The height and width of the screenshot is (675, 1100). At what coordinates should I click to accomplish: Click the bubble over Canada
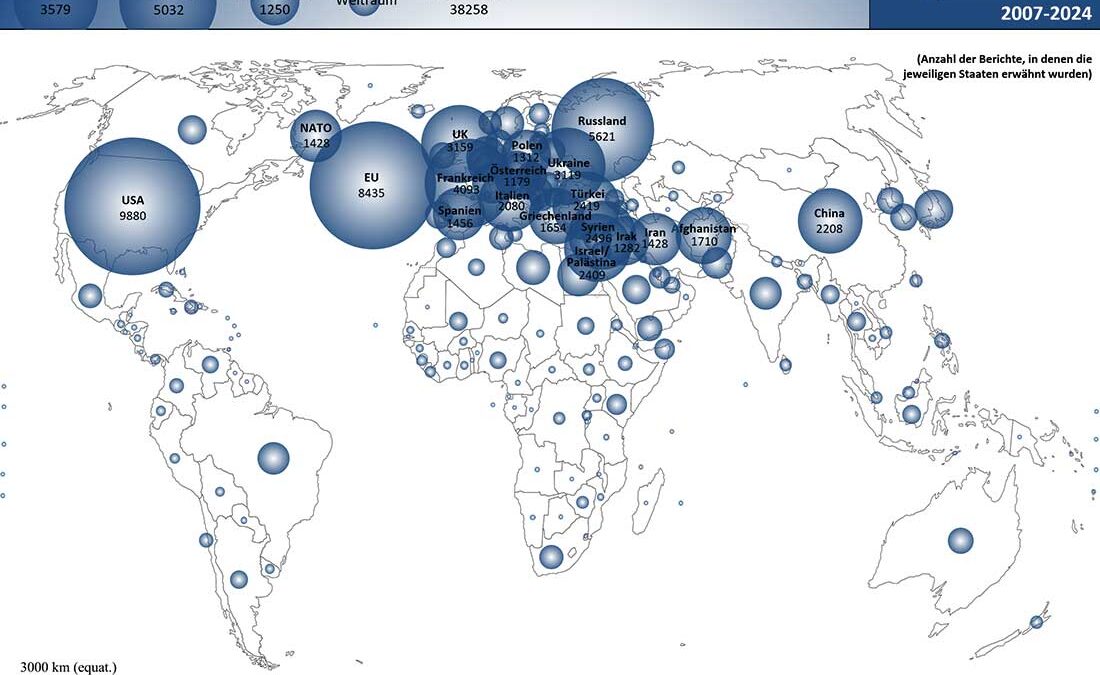tap(192, 129)
